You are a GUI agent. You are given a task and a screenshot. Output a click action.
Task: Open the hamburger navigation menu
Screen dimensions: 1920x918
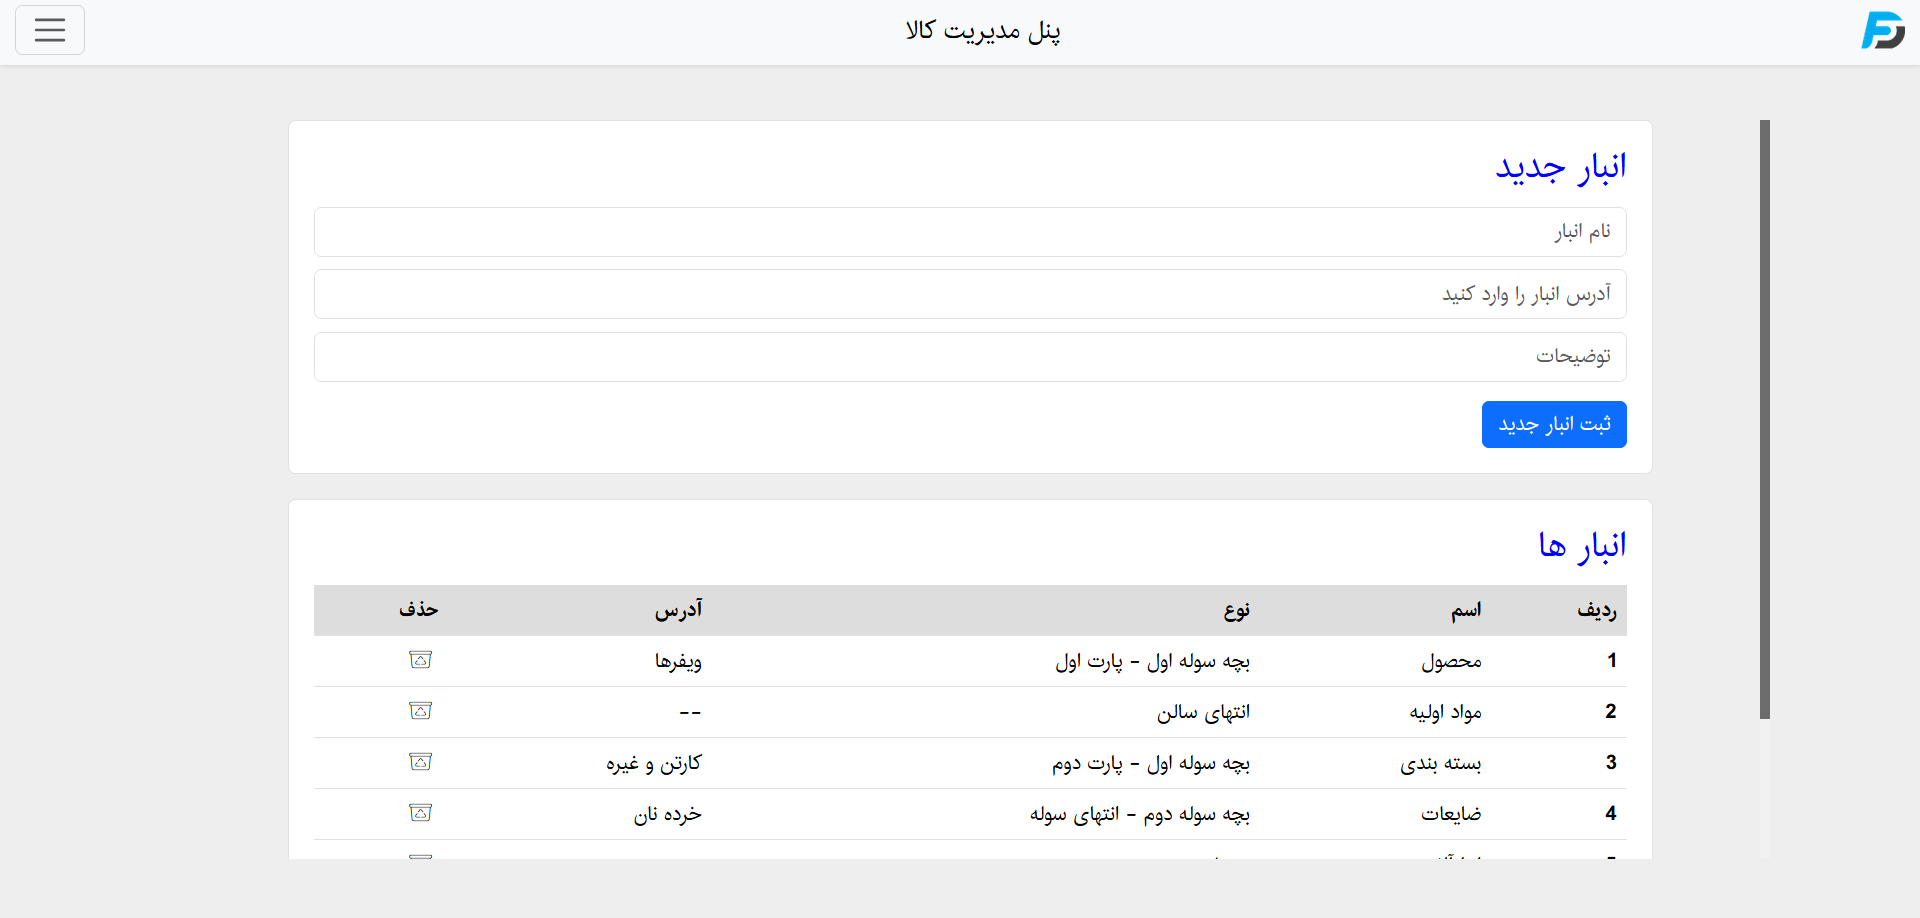point(50,30)
